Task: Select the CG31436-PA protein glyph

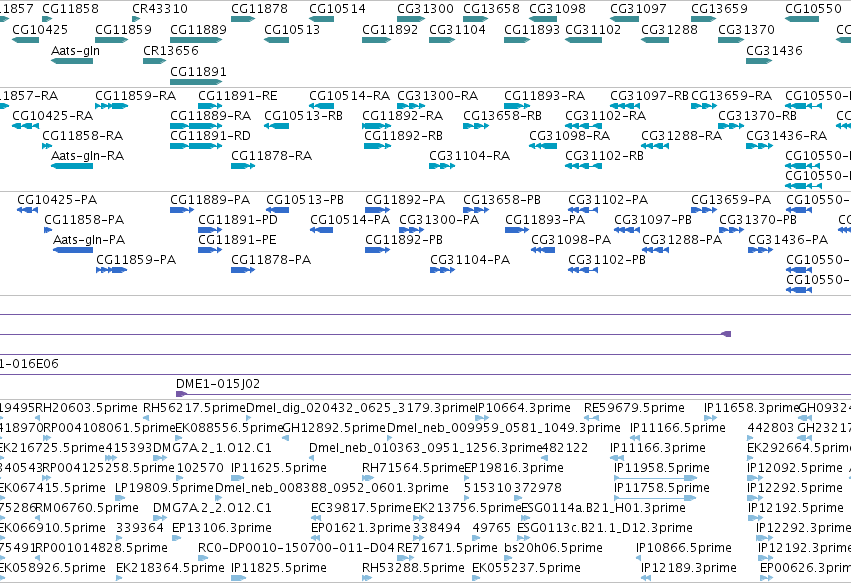Action: coord(760,250)
